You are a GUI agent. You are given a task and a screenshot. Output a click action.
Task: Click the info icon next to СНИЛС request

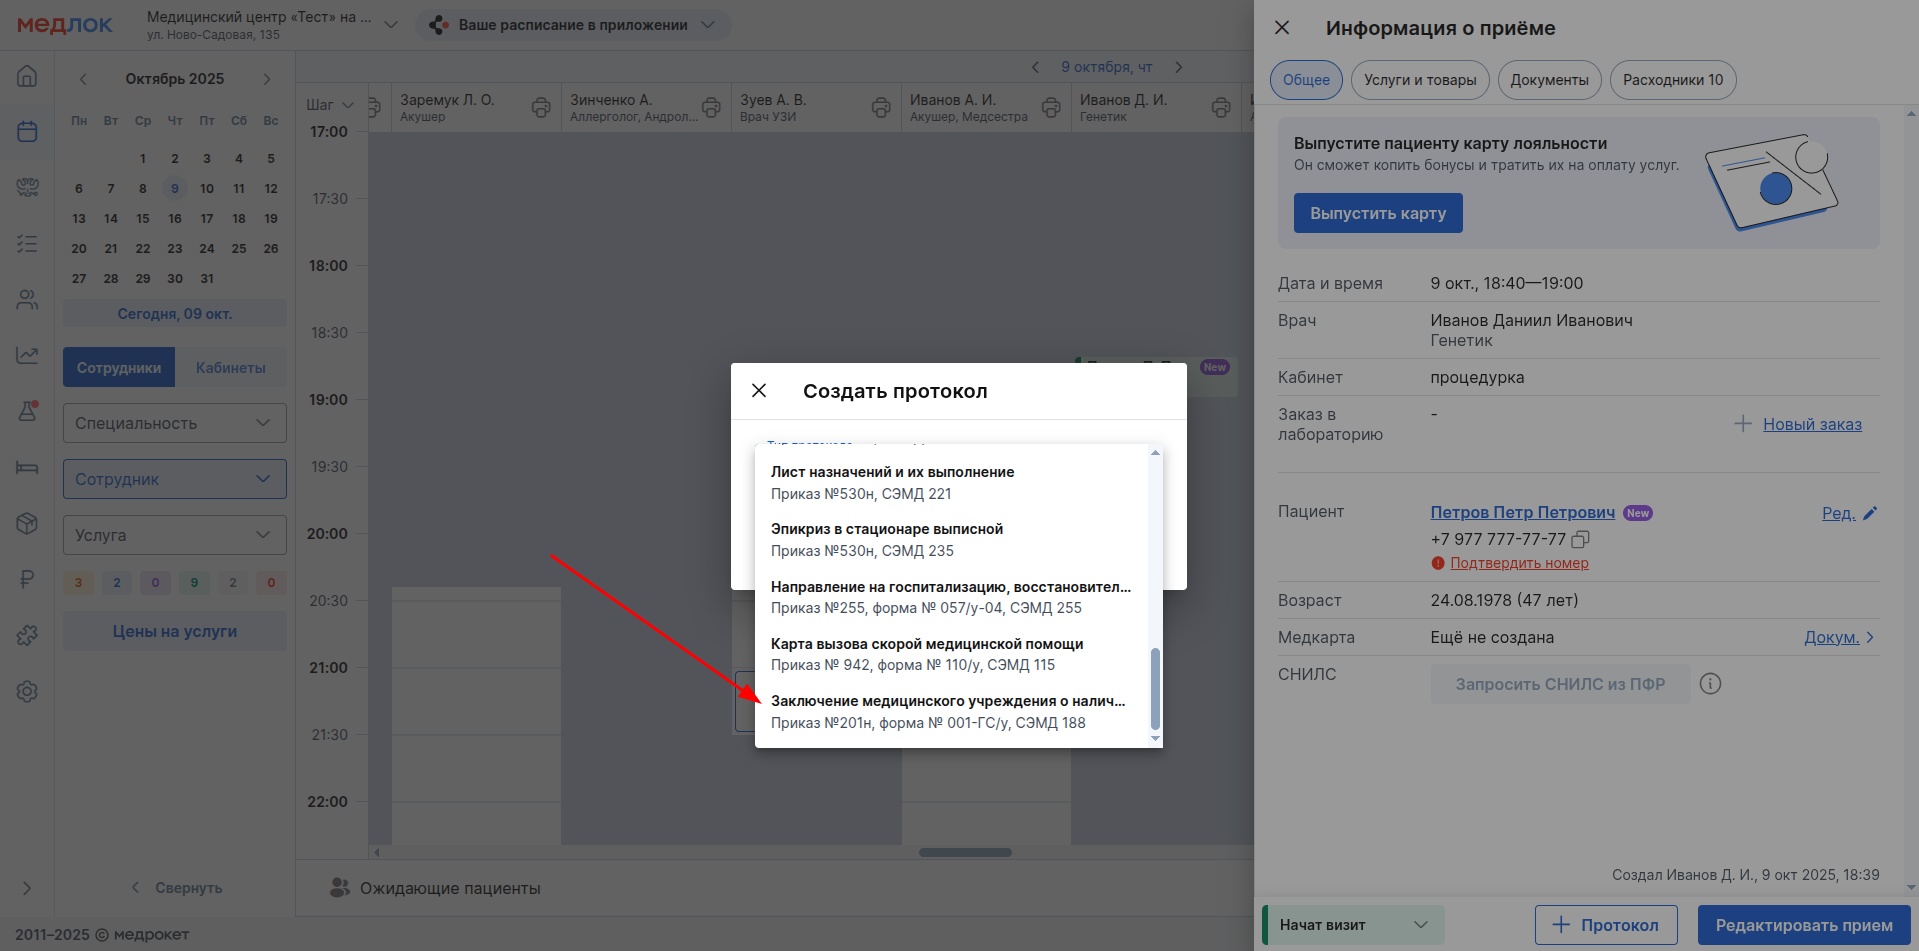tap(1710, 684)
